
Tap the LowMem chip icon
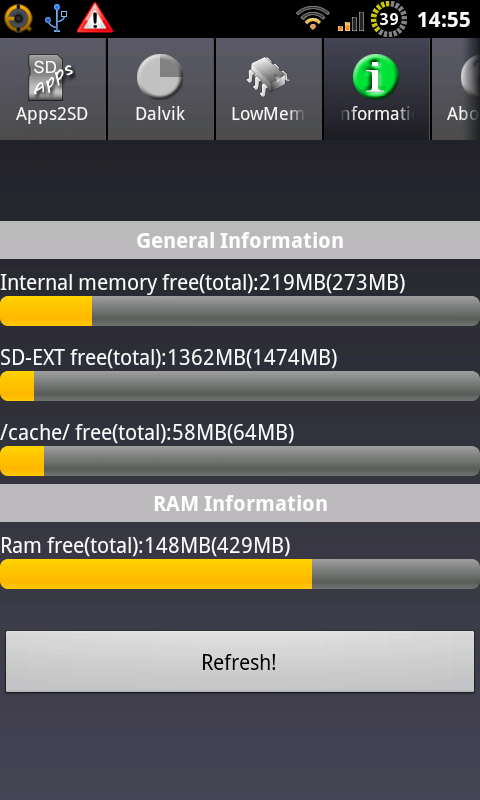[x=268, y=78]
